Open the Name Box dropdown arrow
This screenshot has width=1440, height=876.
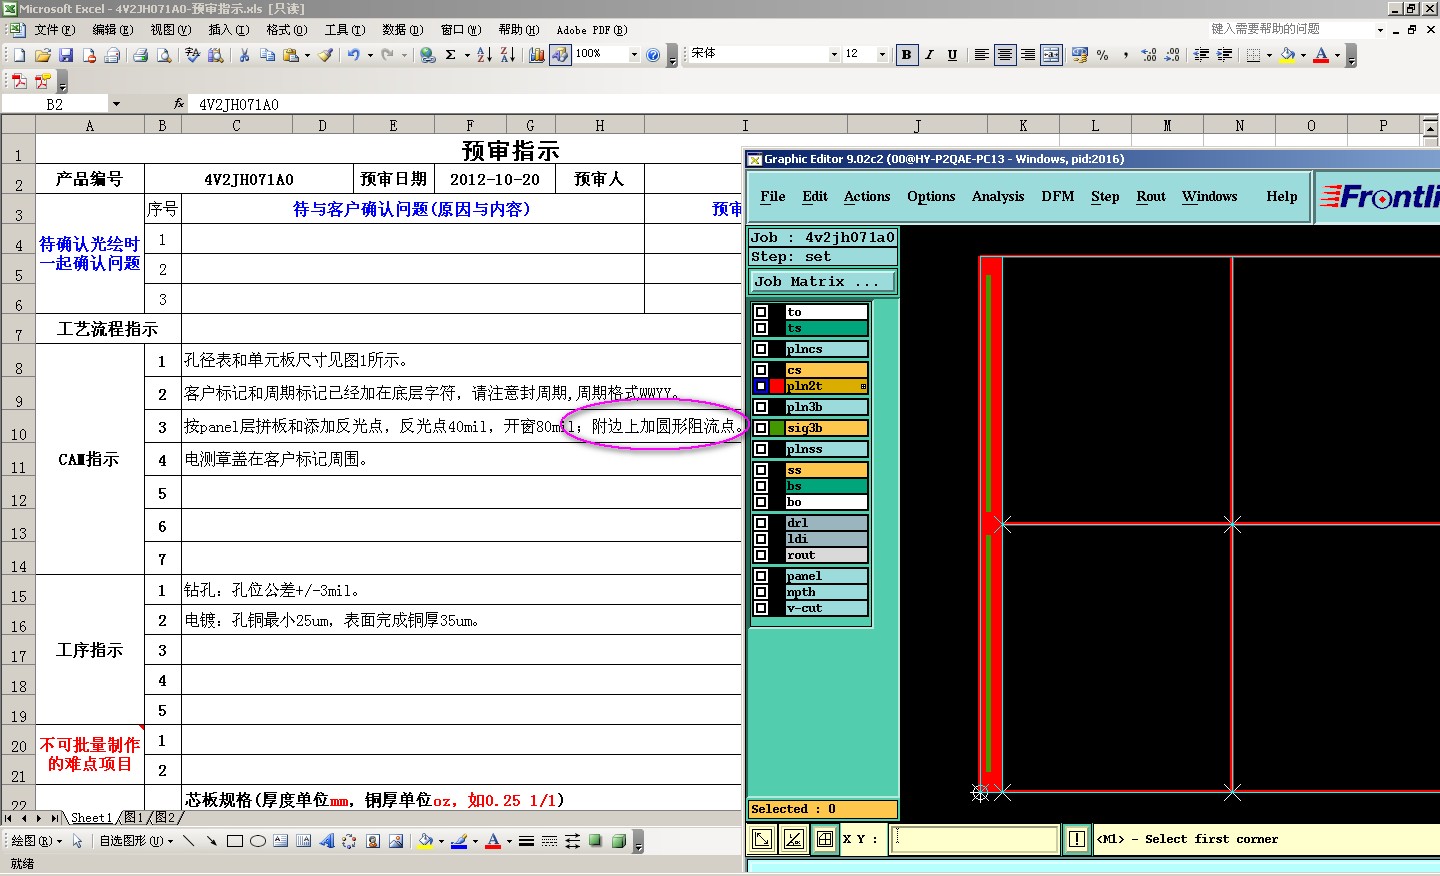[116, 104]
